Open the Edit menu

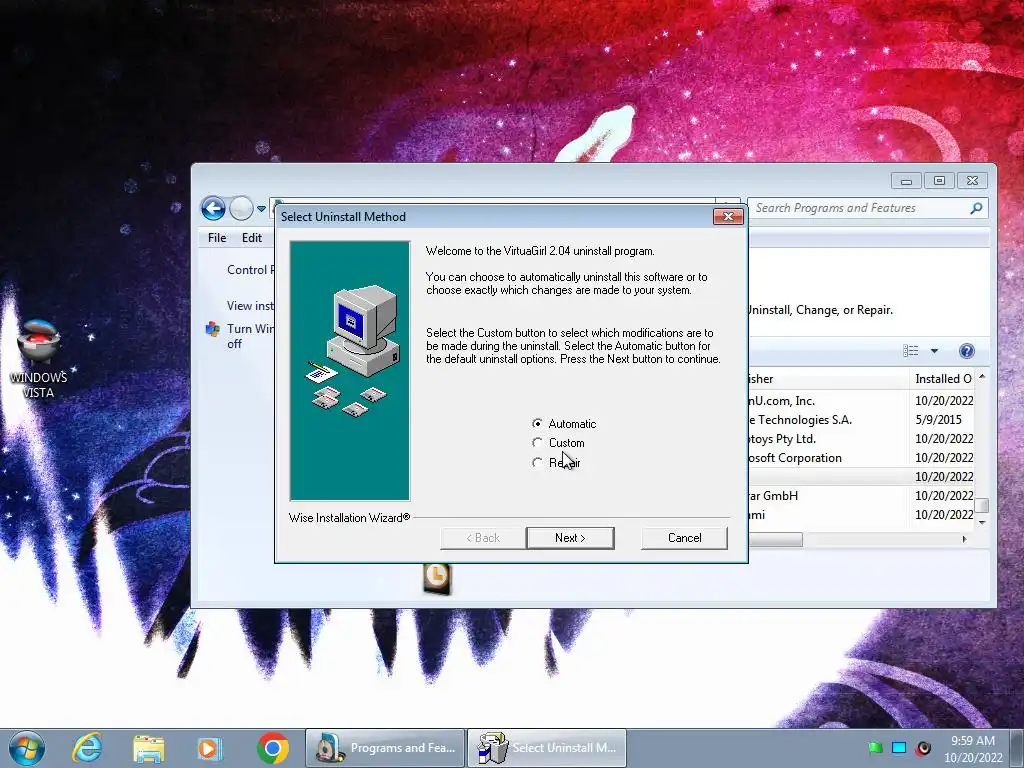[x=251, y=238]
